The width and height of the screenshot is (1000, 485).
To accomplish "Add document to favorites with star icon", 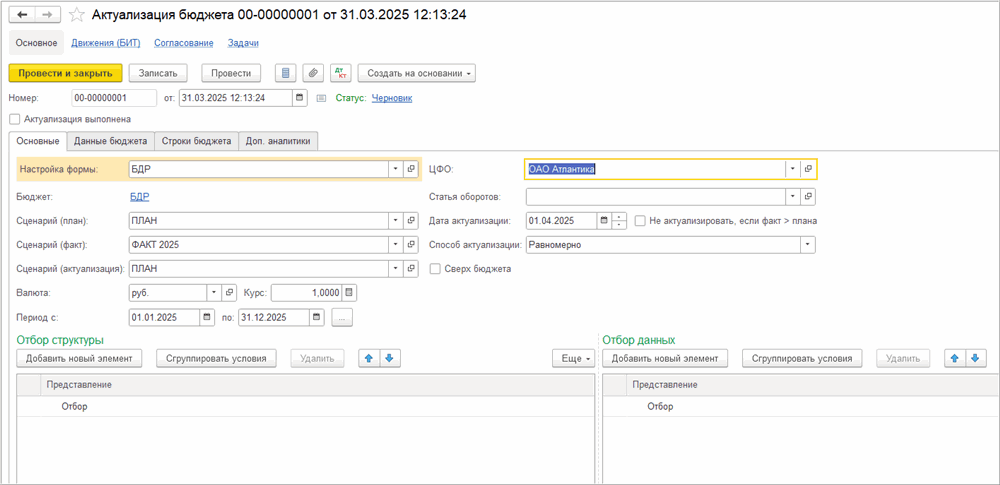I will coord(76,16).
